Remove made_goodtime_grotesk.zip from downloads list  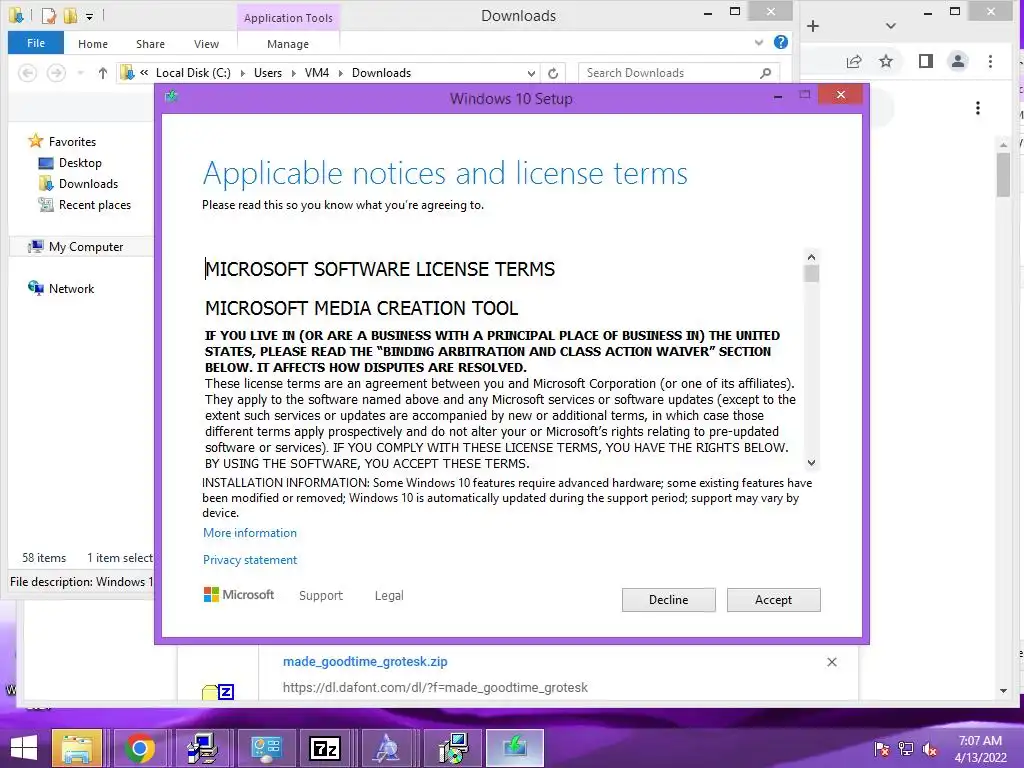point(832,662)
